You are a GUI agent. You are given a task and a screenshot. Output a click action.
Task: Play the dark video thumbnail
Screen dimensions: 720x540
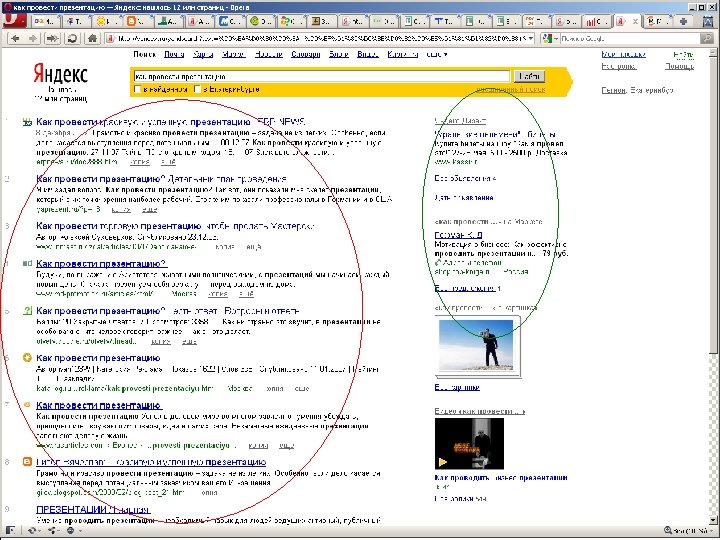point(469,443)
